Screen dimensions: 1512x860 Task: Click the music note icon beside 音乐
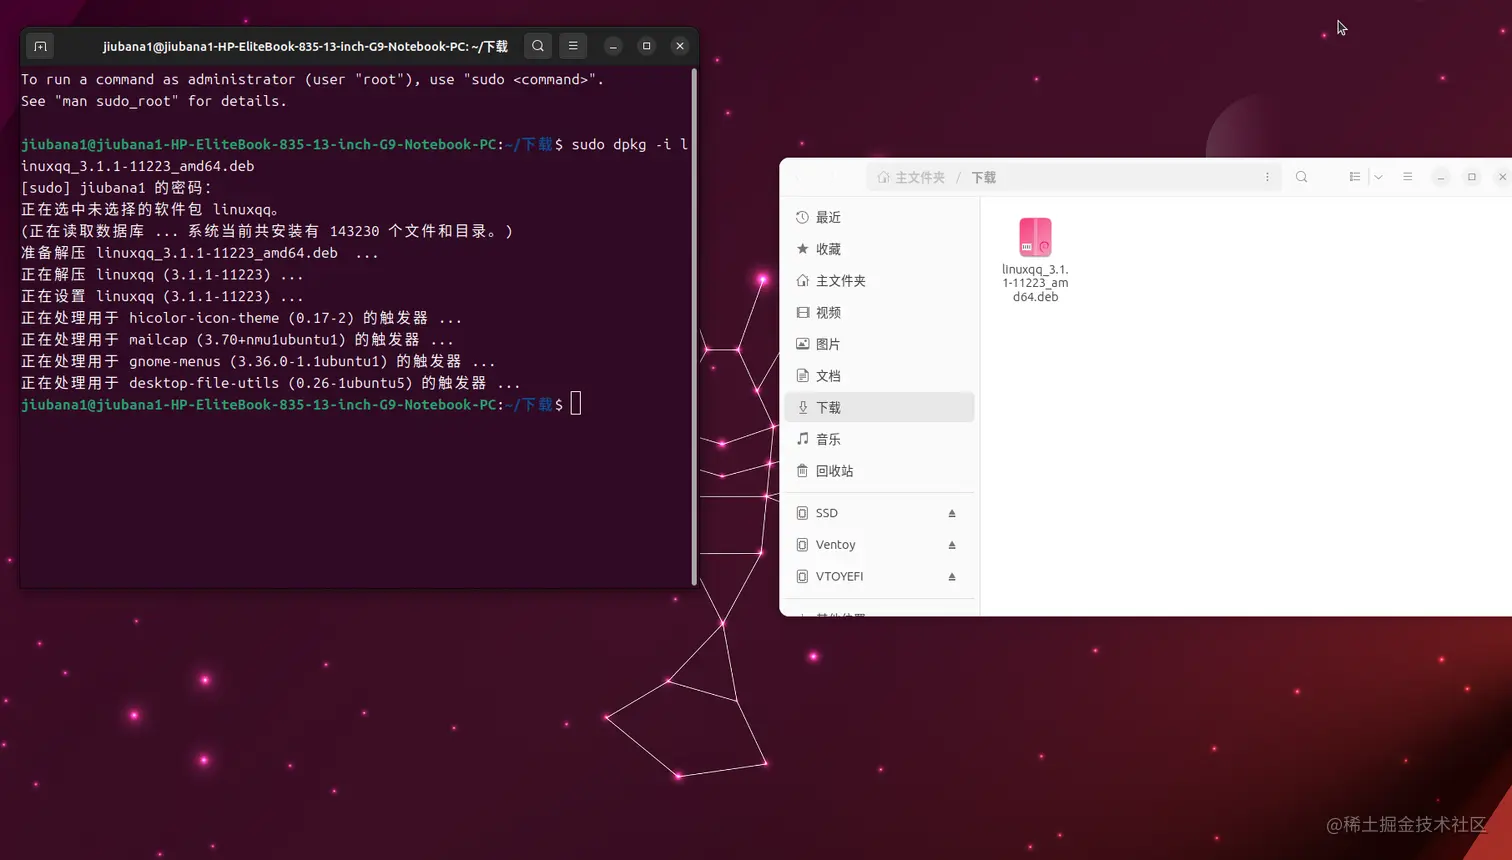tap(802, 439)
